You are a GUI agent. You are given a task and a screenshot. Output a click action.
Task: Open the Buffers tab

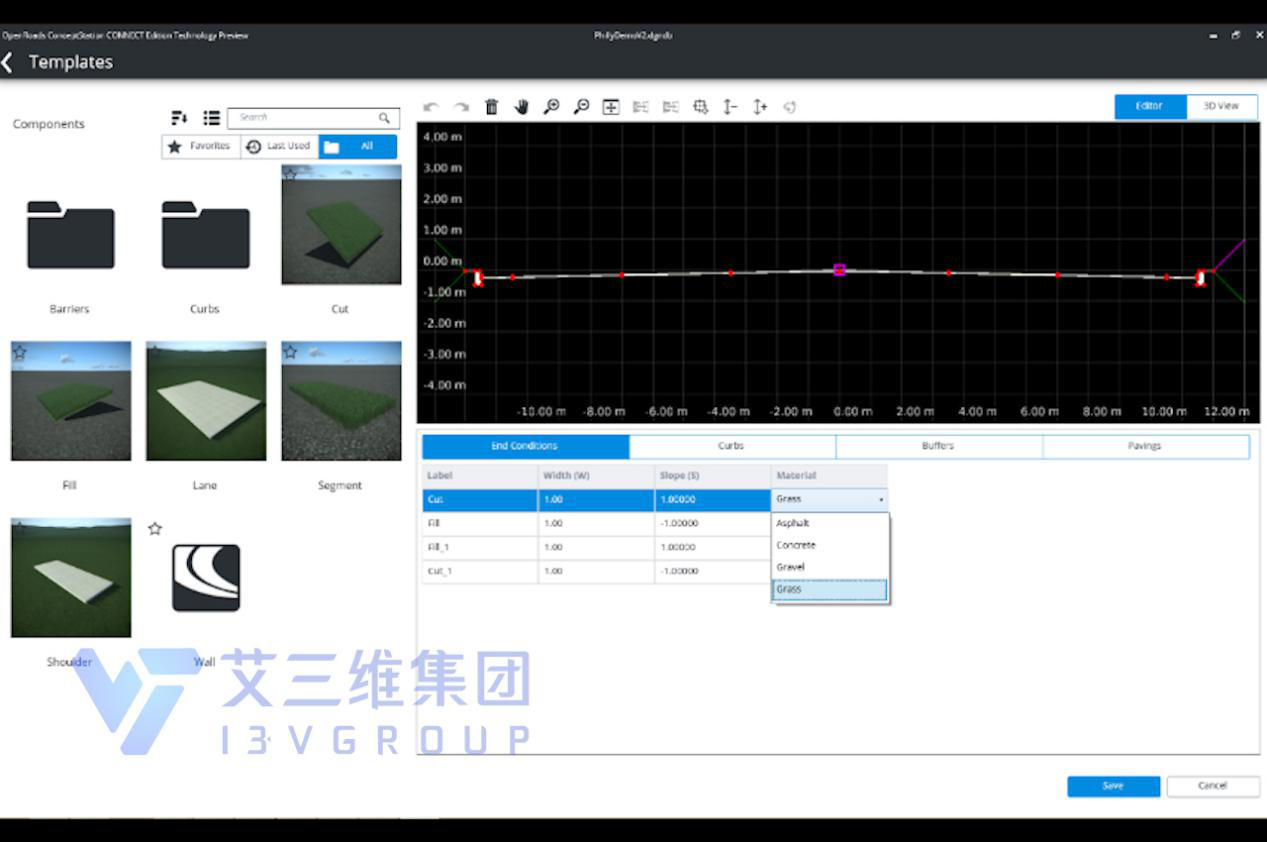(939, 446)
